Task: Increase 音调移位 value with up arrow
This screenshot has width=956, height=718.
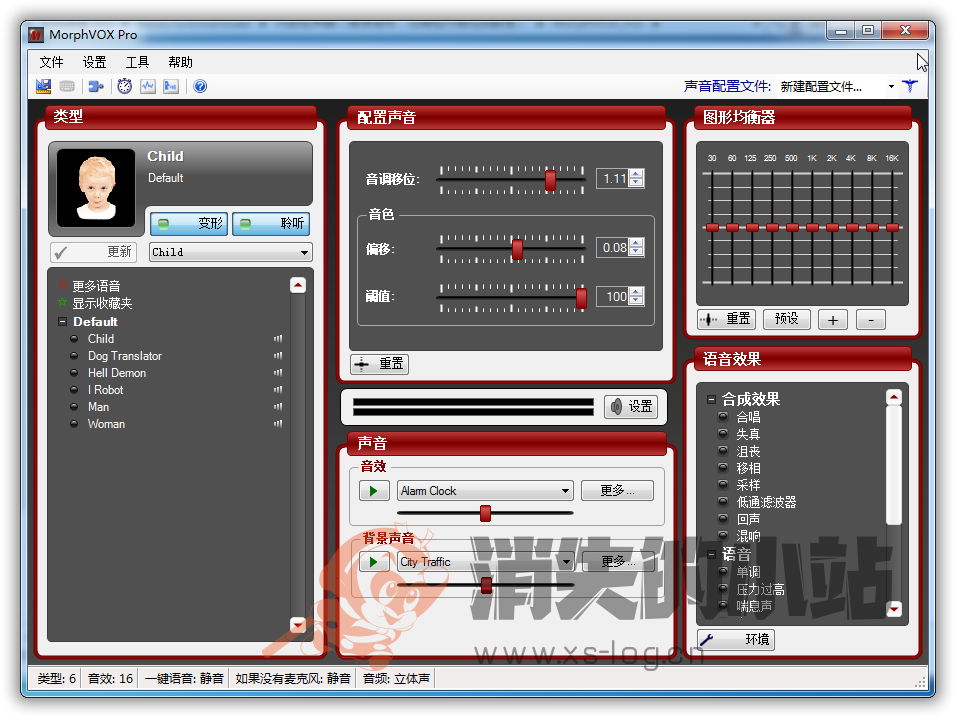Action: [x=637, y=174]
